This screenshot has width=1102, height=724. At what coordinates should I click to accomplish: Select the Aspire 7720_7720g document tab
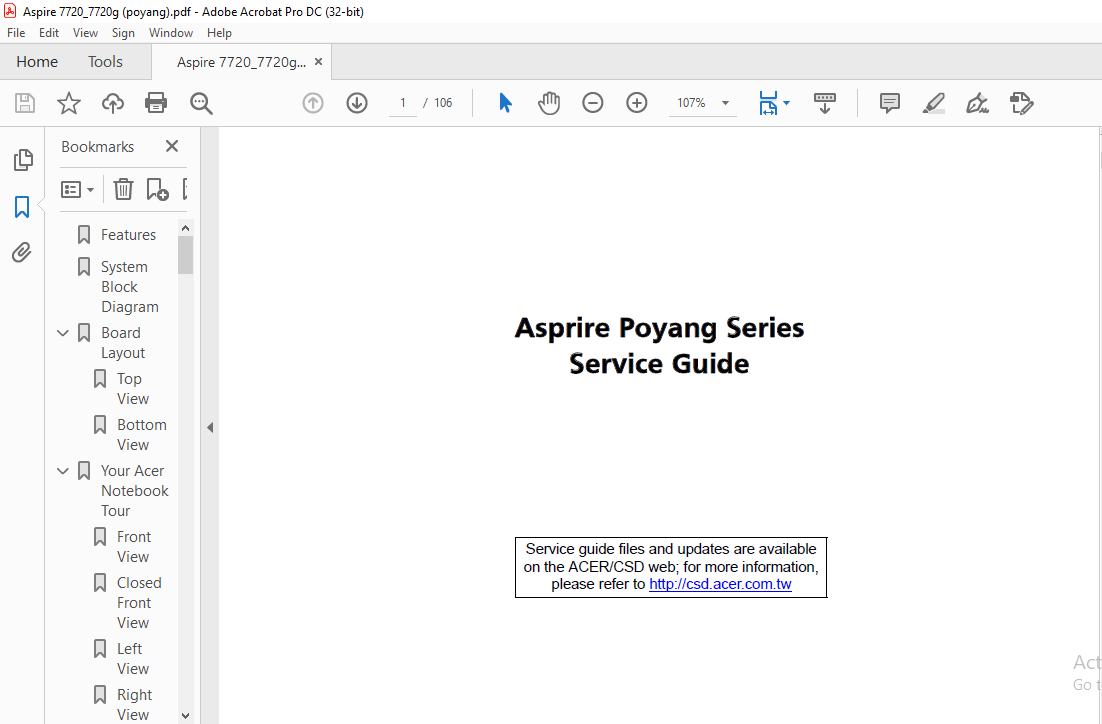coord(241,63)
